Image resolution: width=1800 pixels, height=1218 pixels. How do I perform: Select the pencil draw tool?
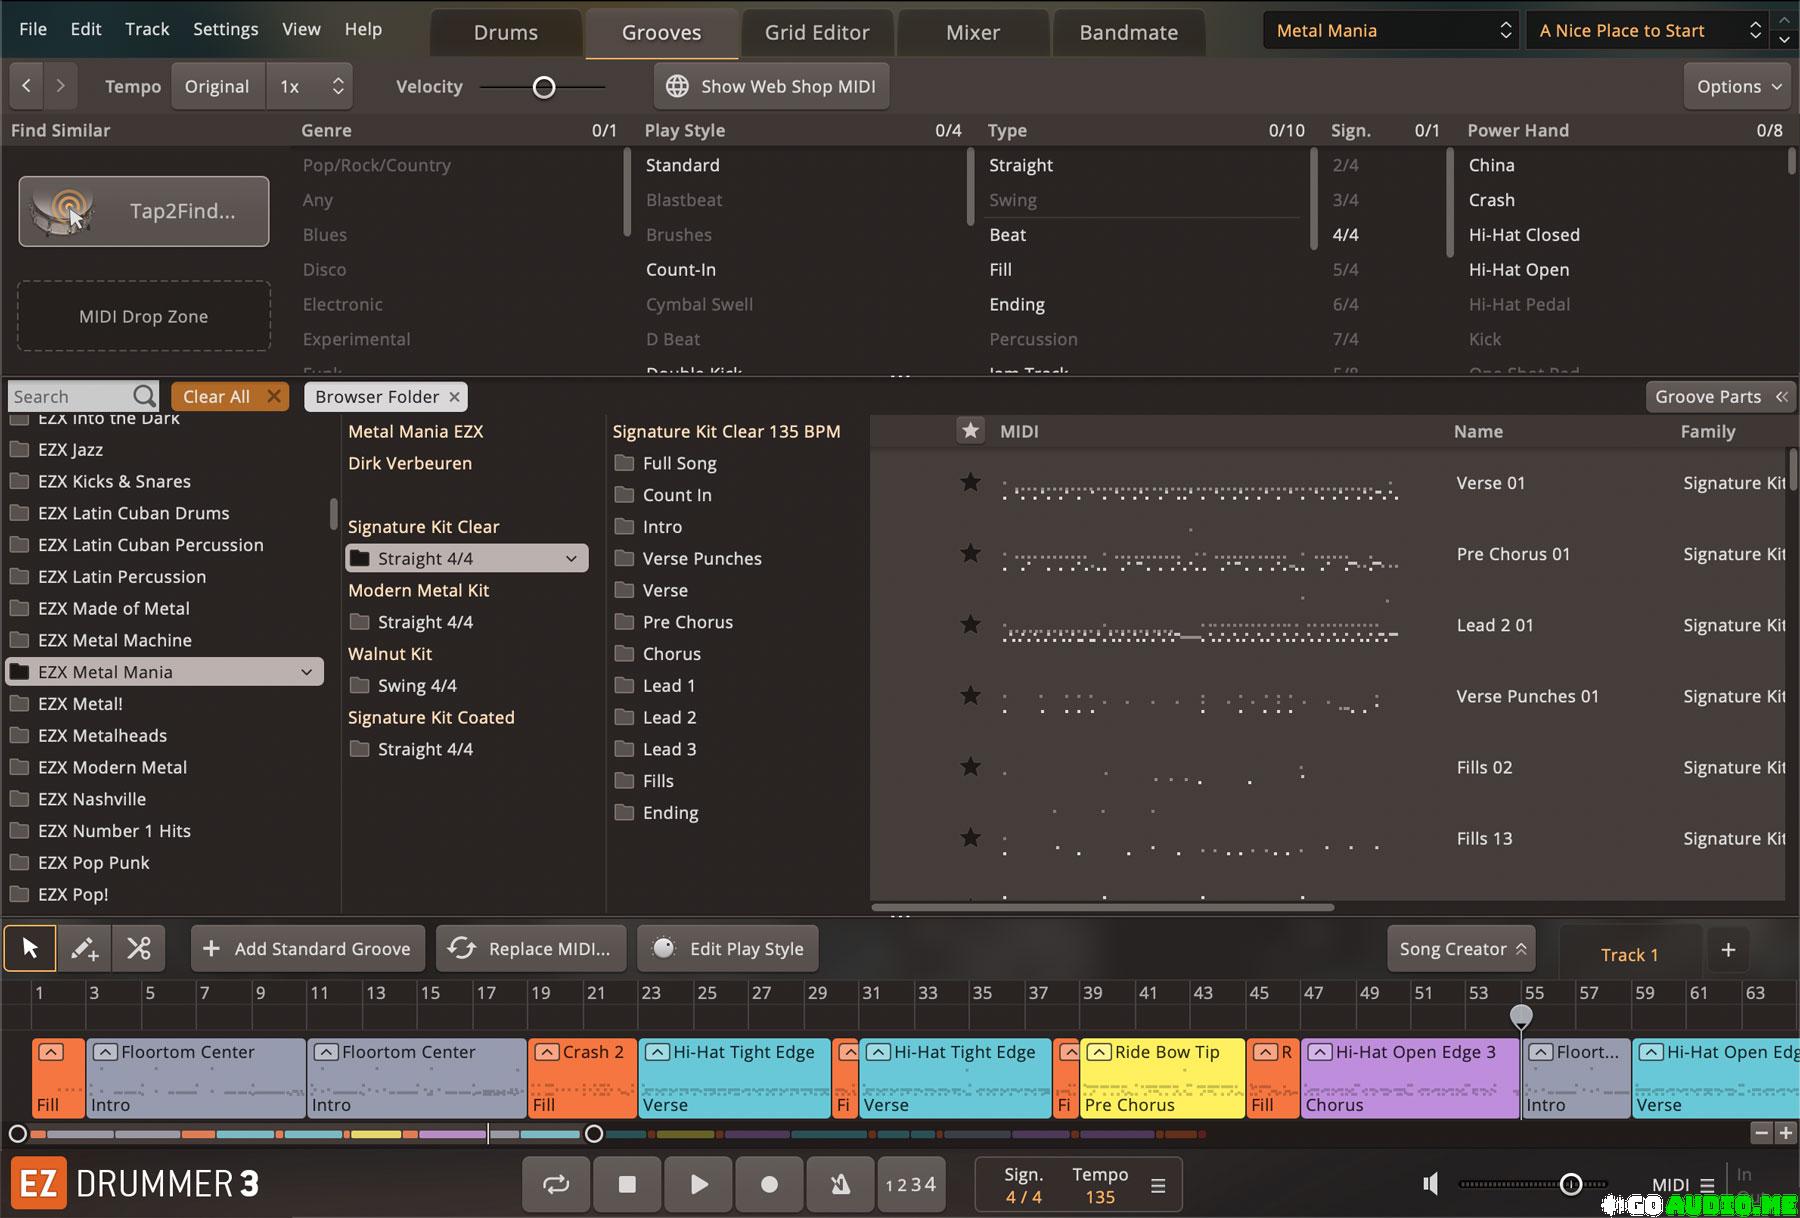pyautogui.click(x=84, y=948)
